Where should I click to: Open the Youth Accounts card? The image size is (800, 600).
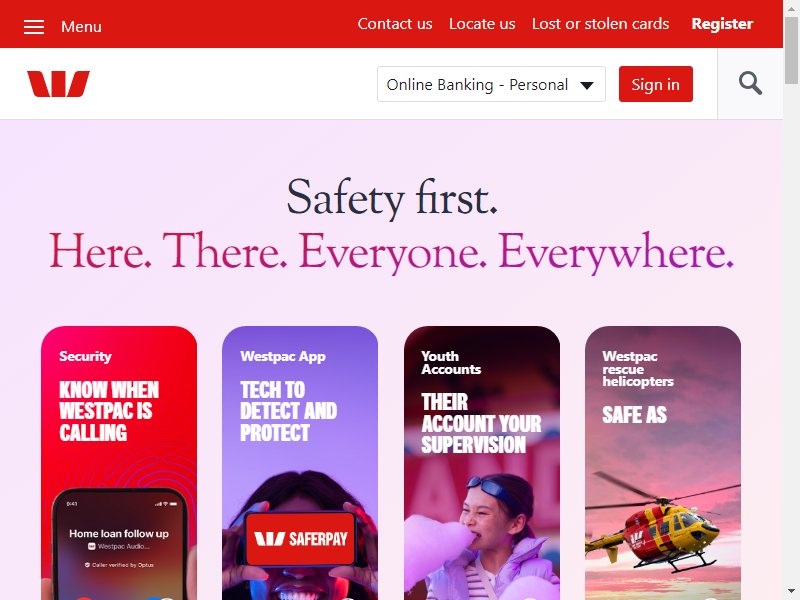point(482,463)
